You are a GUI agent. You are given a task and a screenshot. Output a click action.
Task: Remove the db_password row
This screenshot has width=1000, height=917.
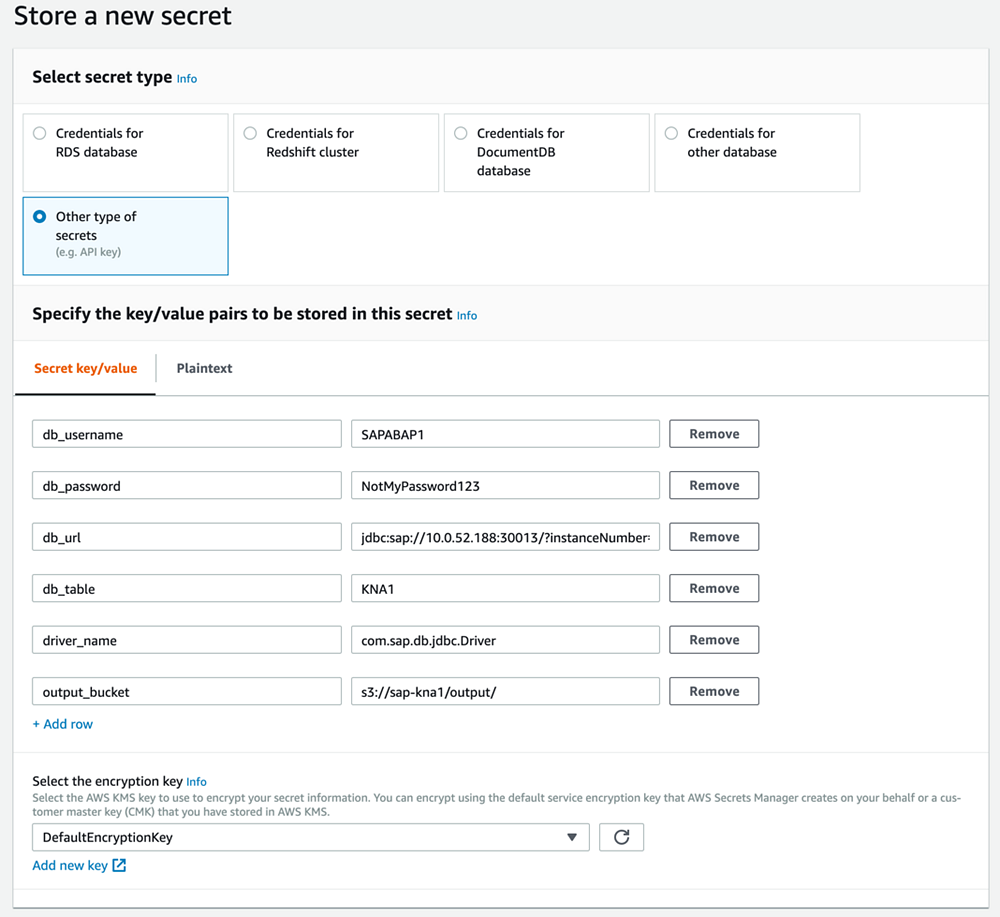(714, 485)
